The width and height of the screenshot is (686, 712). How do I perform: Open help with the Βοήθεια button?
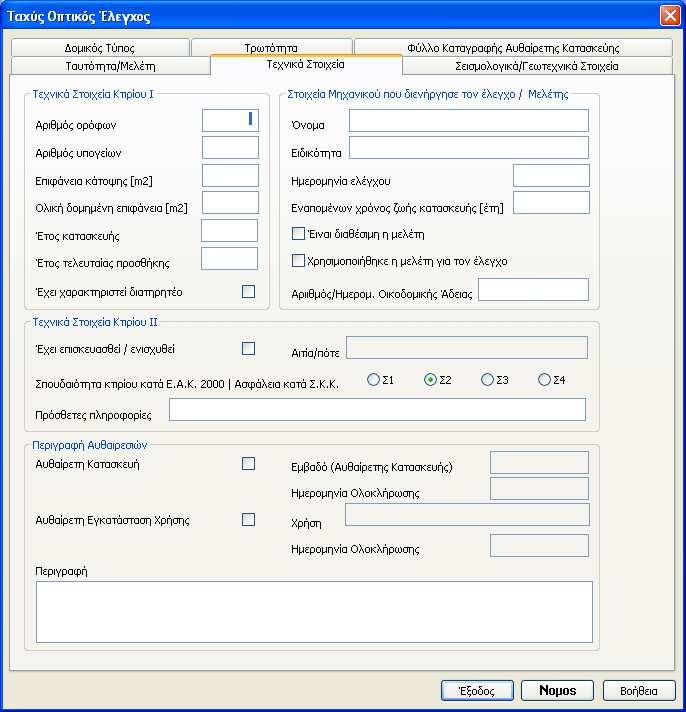(x=639, y=691)
